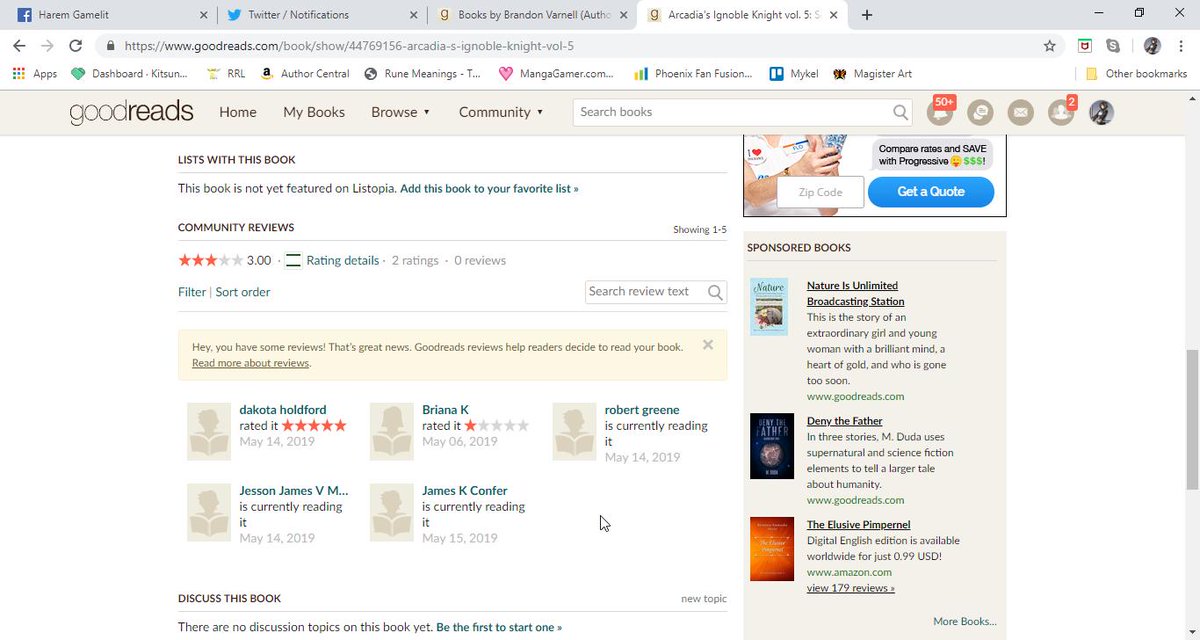
Task: Open the Author Central bookmark
Action: point(305,73)
